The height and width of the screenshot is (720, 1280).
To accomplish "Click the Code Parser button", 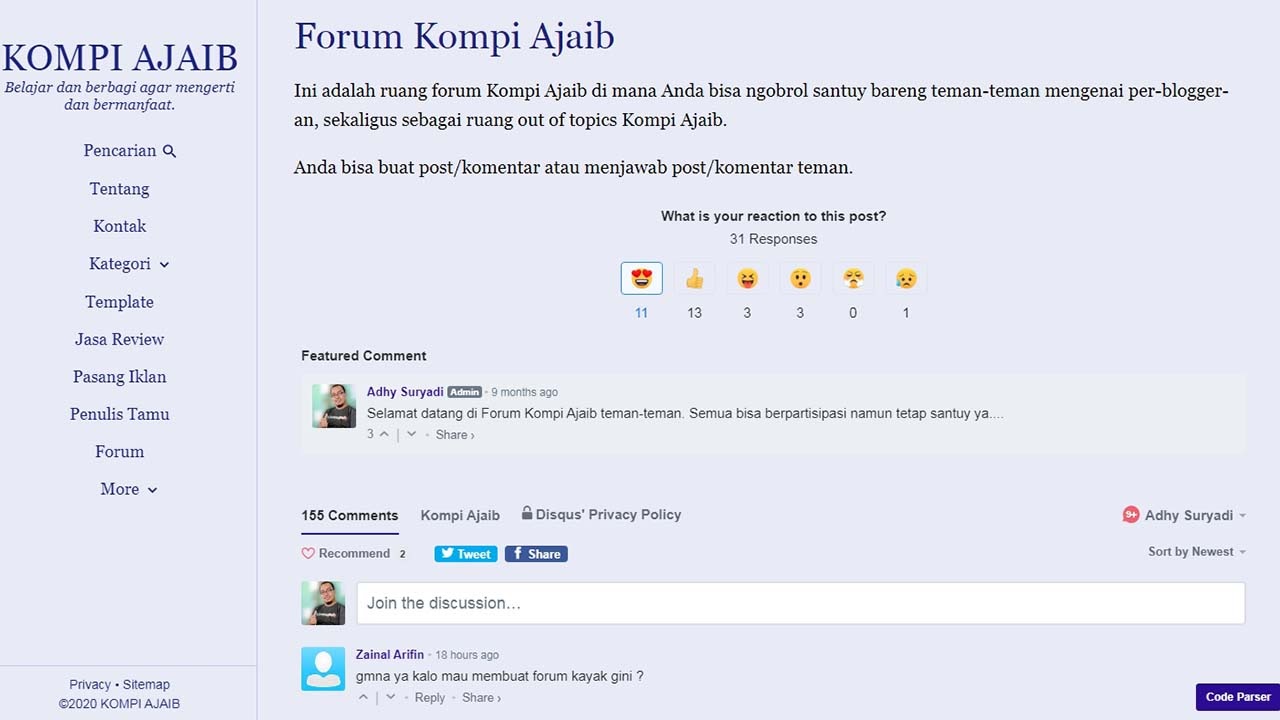I will 1237,697.
